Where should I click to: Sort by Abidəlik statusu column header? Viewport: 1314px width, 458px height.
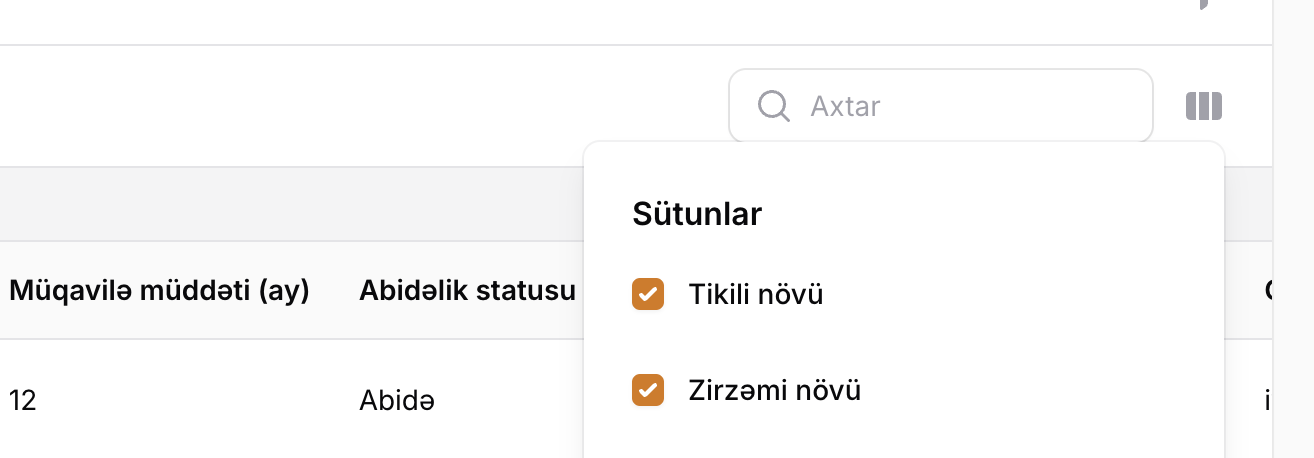tap(467, 291)
